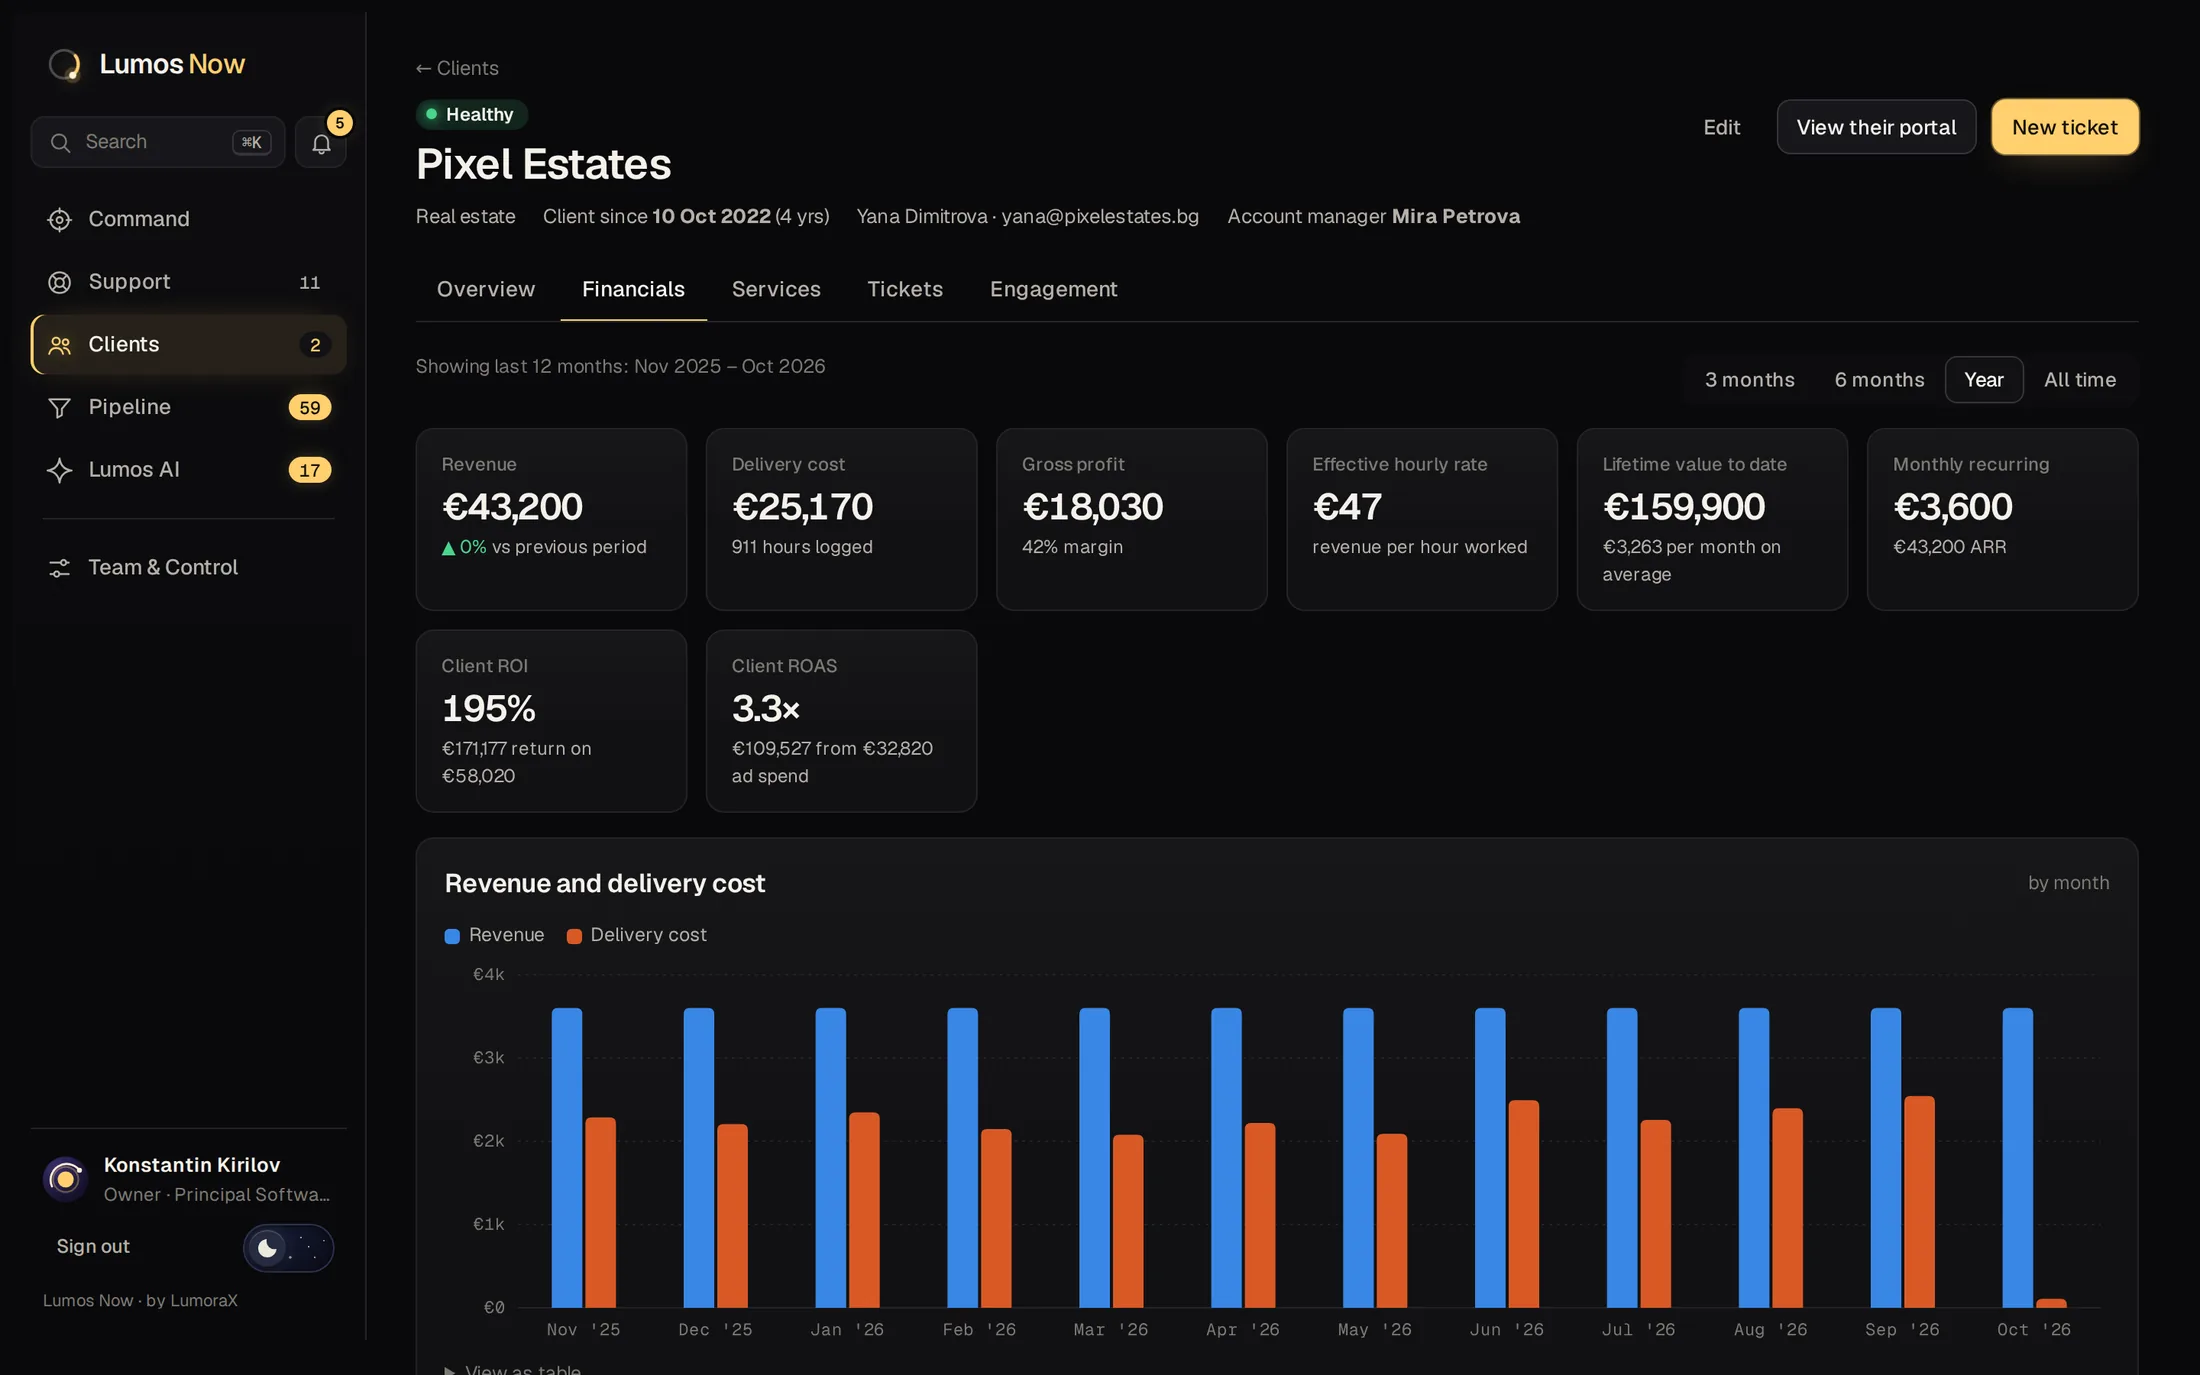2200x1375 pixels.
Task: Click the Edit link
Action: [x=1721, y=127]
